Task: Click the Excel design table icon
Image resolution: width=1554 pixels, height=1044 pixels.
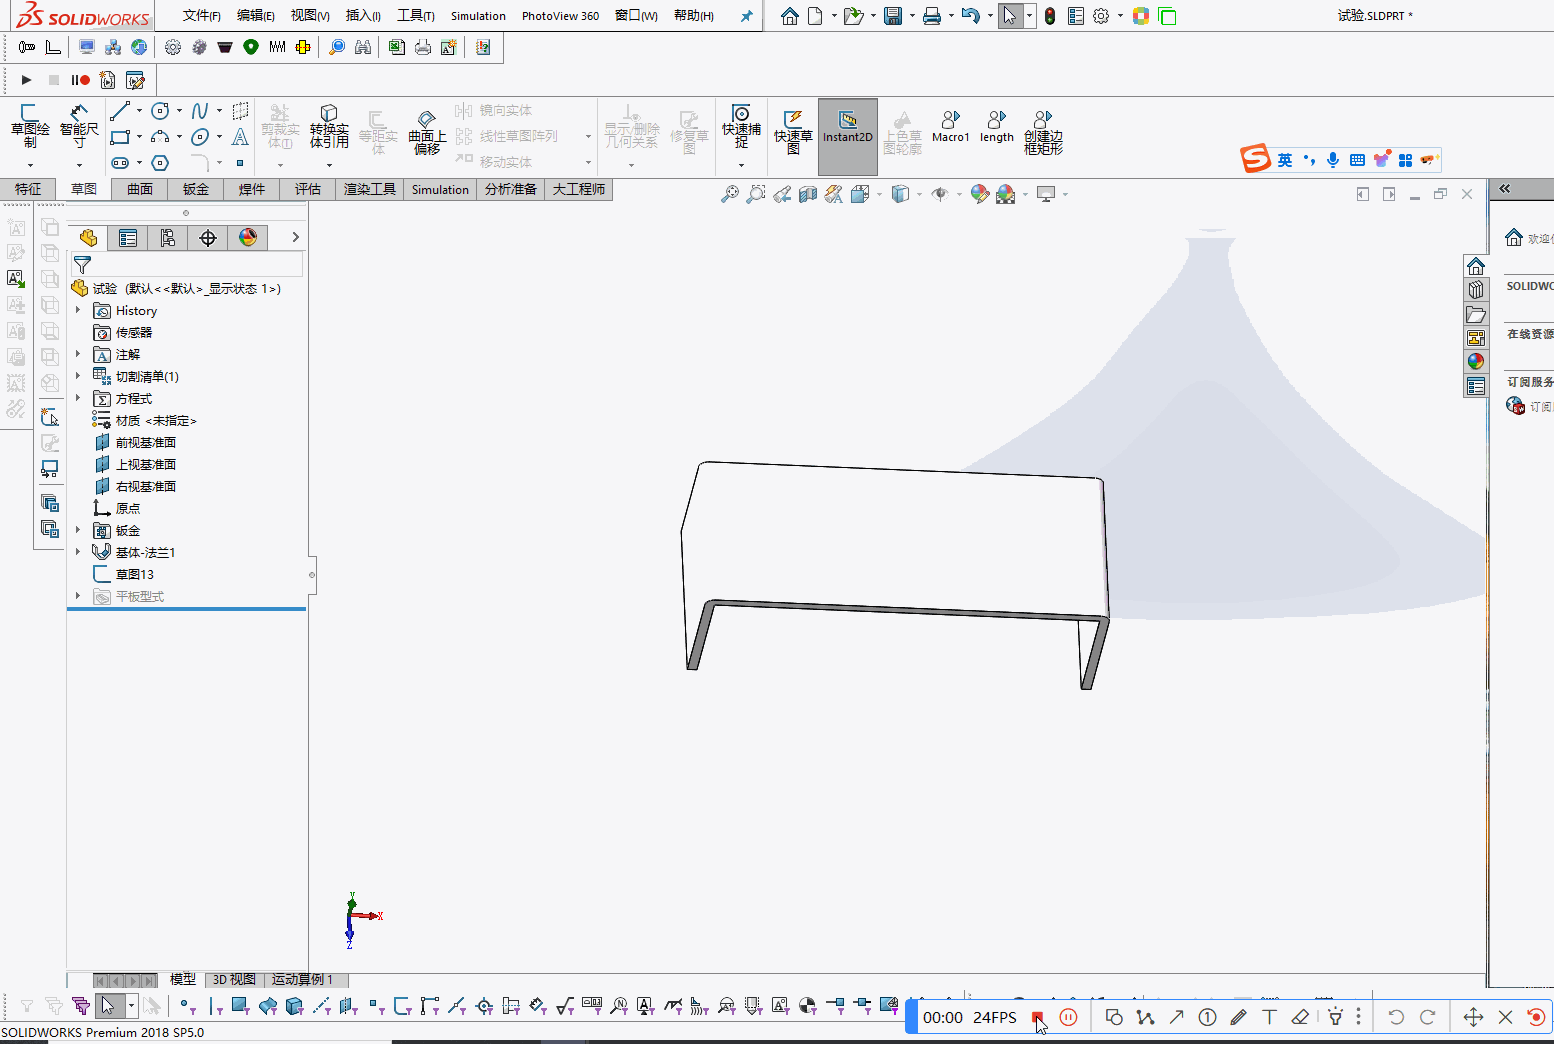Action: point(397,47)
